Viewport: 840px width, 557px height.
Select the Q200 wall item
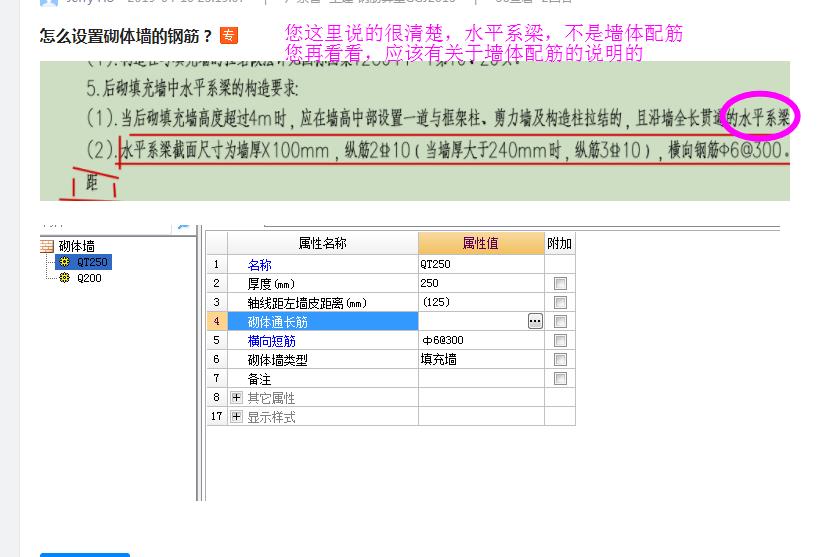tap(89, 278)
